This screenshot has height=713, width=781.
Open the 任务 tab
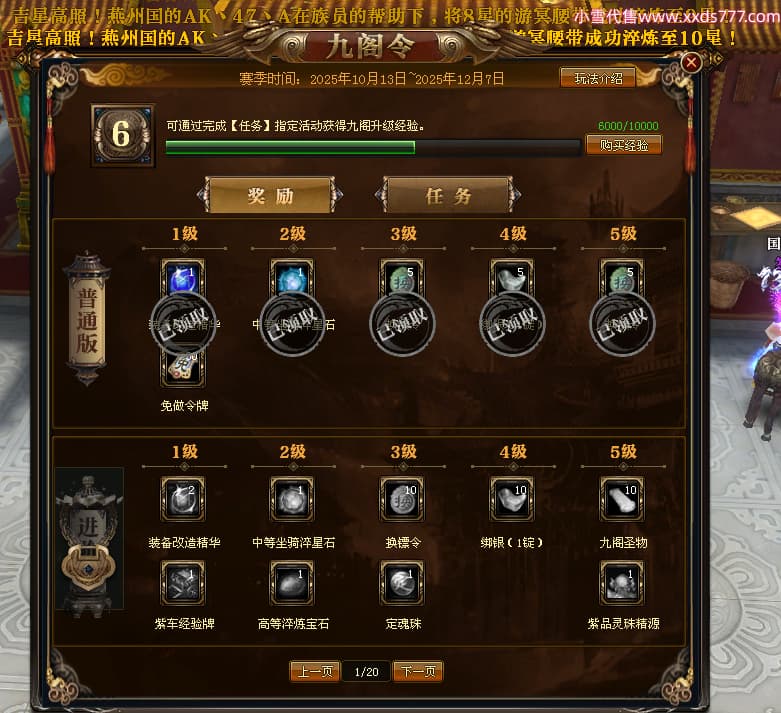pyautogui.click(x=448, y=195)
